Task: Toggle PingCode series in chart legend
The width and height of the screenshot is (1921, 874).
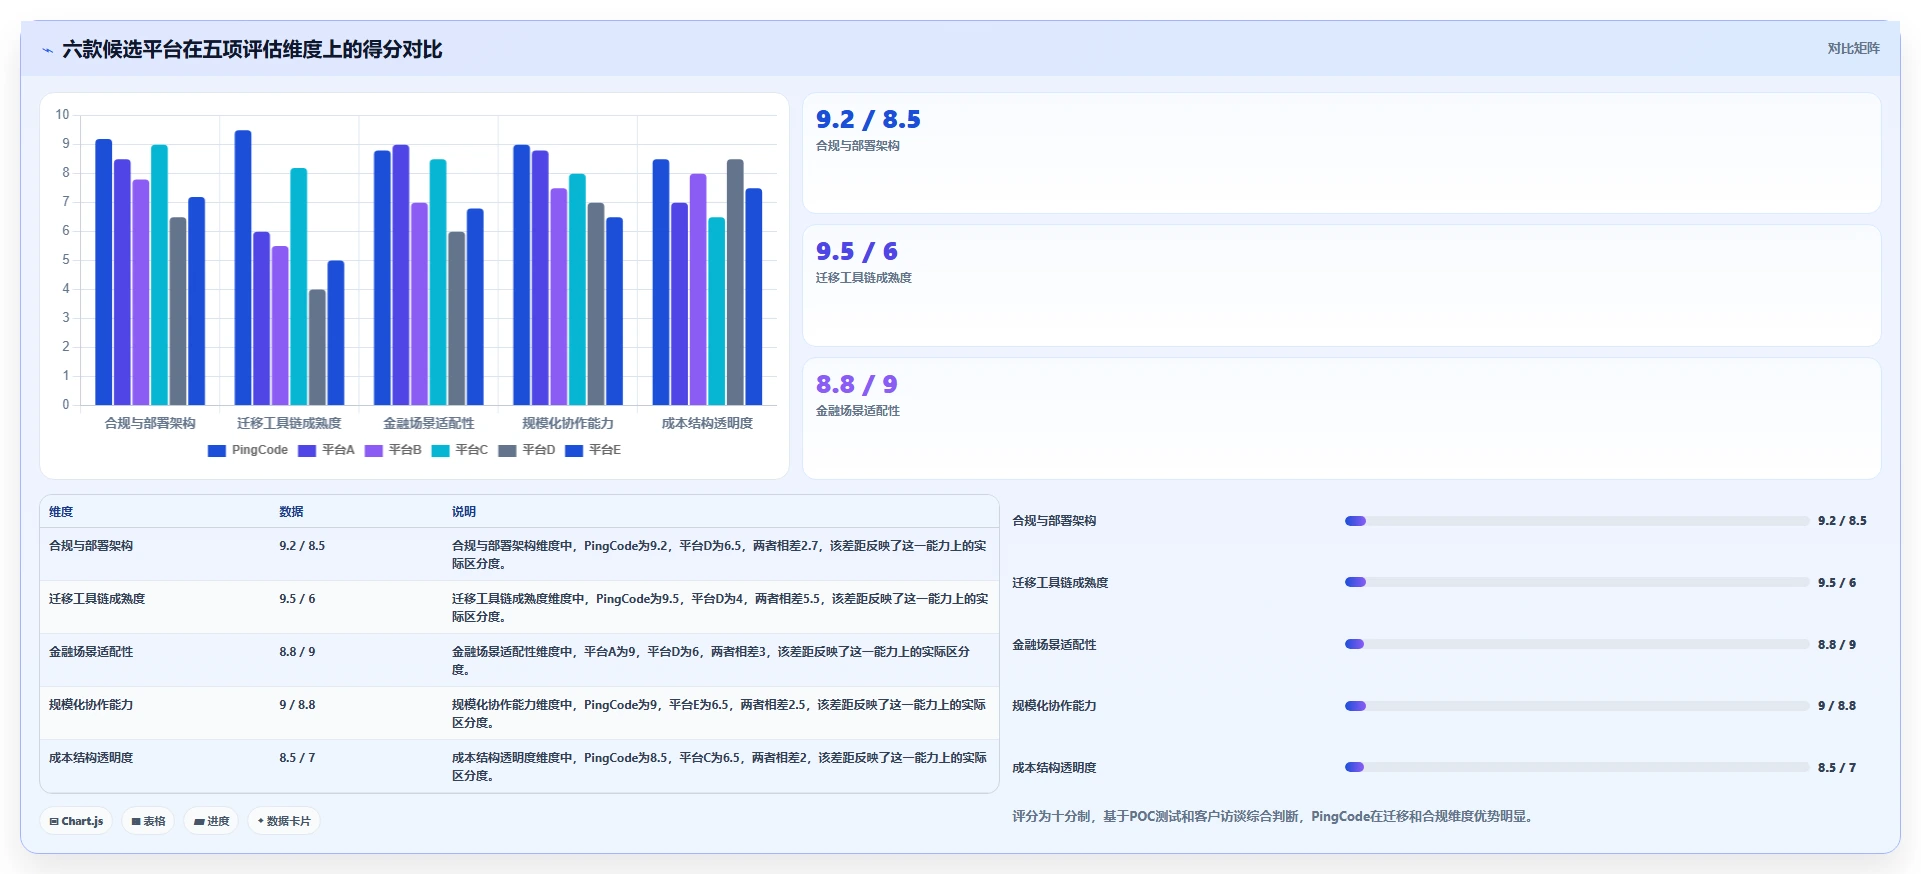Action: [248, 450]
